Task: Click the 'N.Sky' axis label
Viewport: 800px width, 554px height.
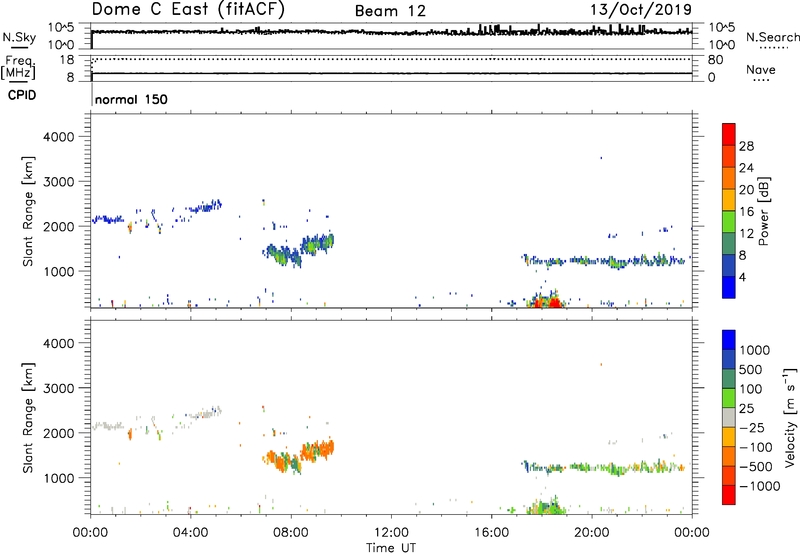Action: [19, 37]
